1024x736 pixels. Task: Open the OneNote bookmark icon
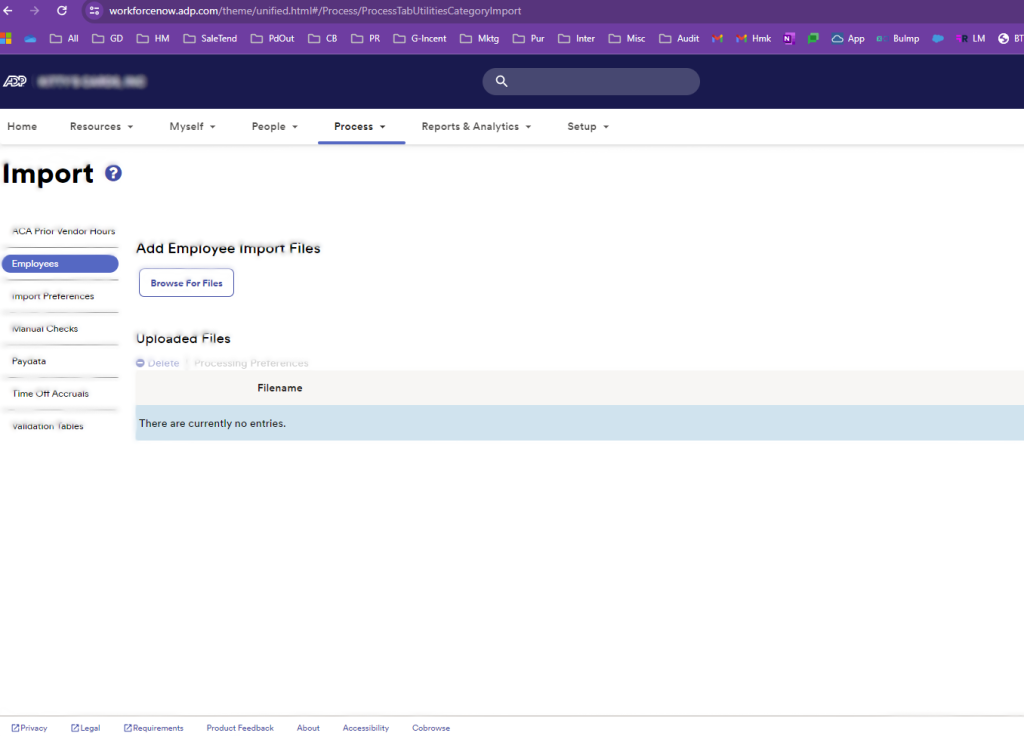[x=789, y=39]
